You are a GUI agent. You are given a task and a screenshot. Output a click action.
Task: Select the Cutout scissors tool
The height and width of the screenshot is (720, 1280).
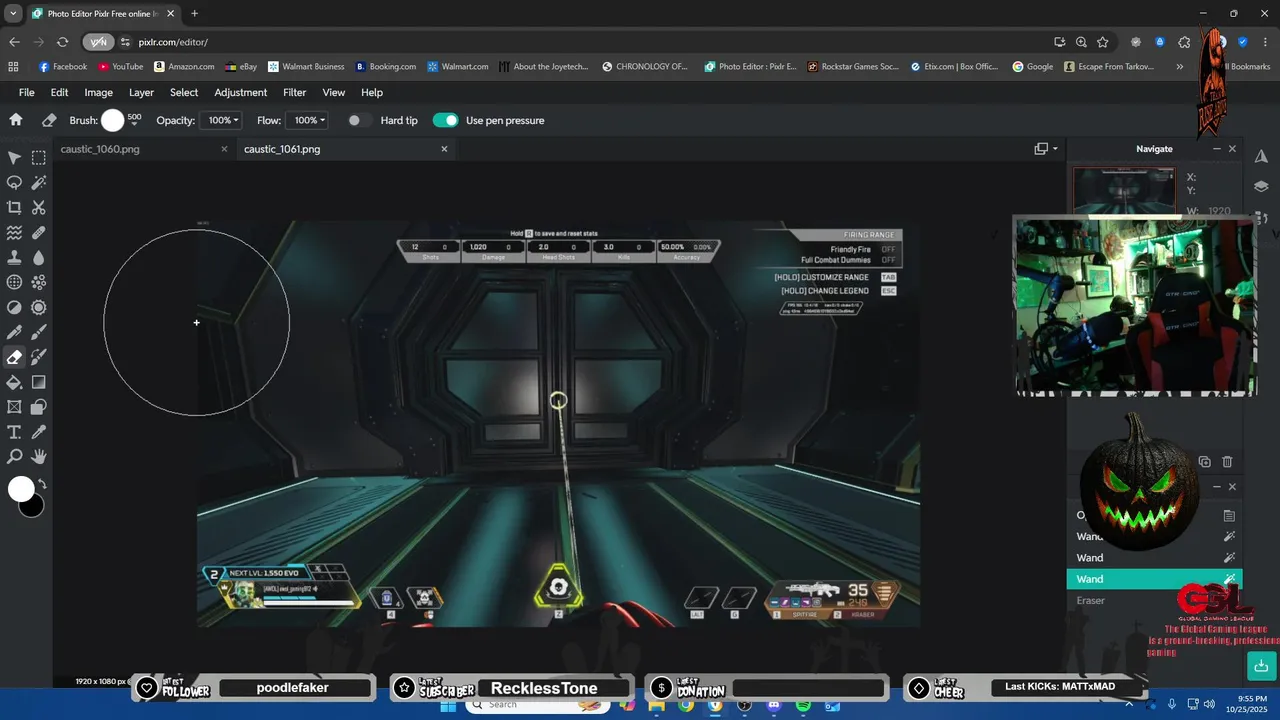39,208
